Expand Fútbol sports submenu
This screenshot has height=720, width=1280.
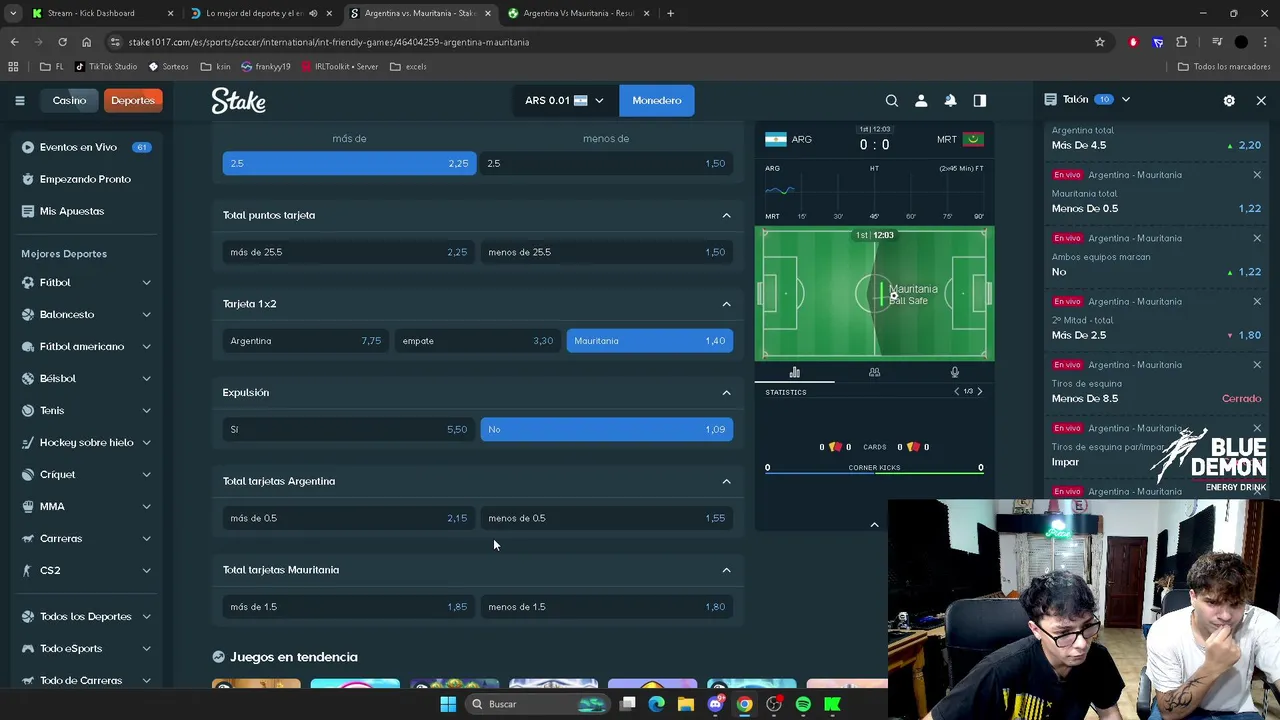pyautogui.click(x=146, y=282)
